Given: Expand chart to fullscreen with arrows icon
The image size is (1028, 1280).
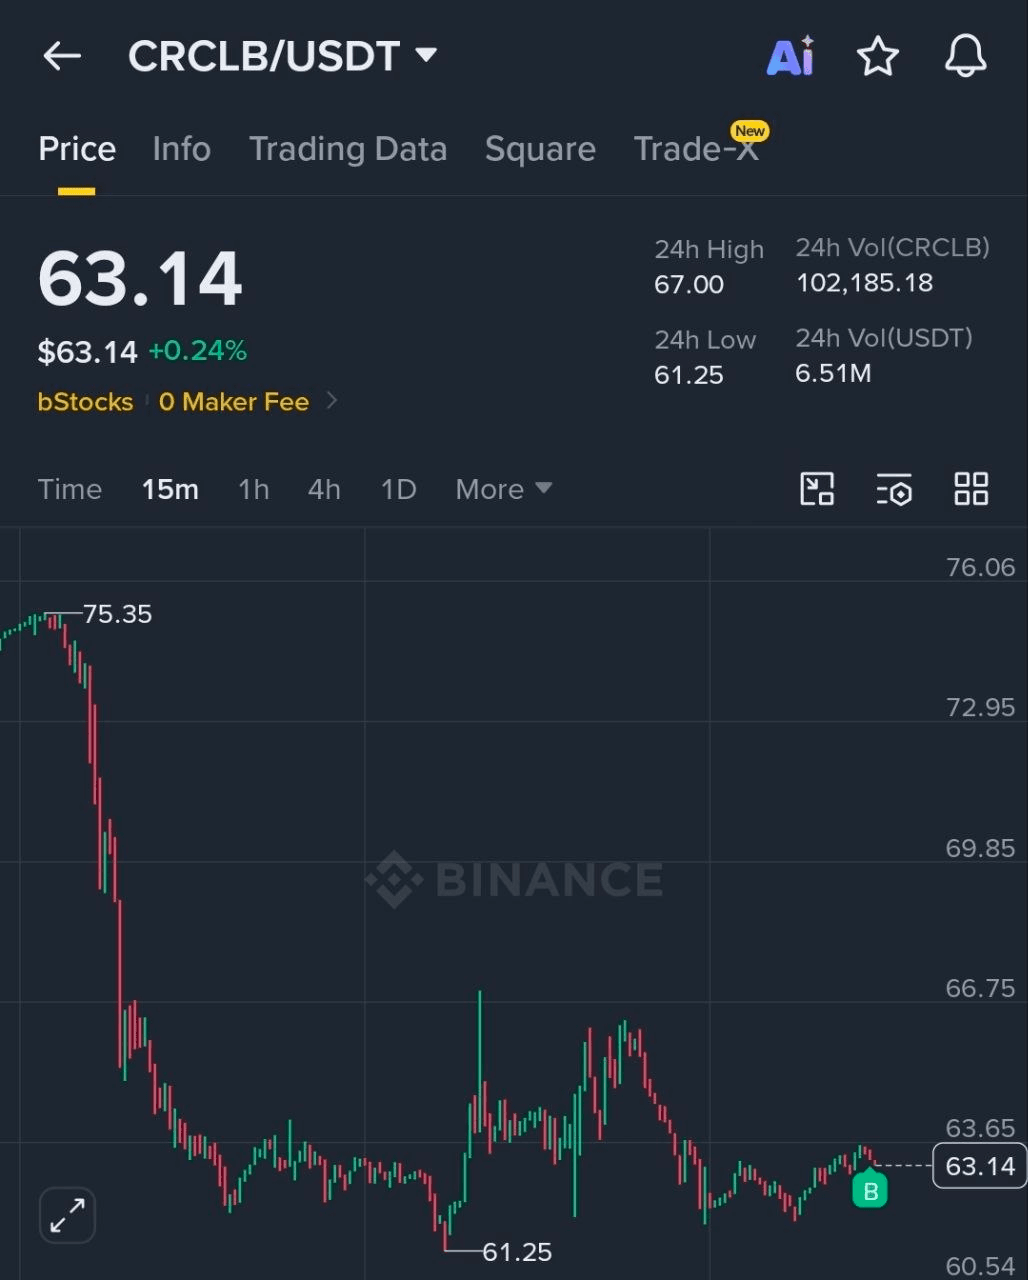Looking at the screenshot, I should coord(67,1215).
